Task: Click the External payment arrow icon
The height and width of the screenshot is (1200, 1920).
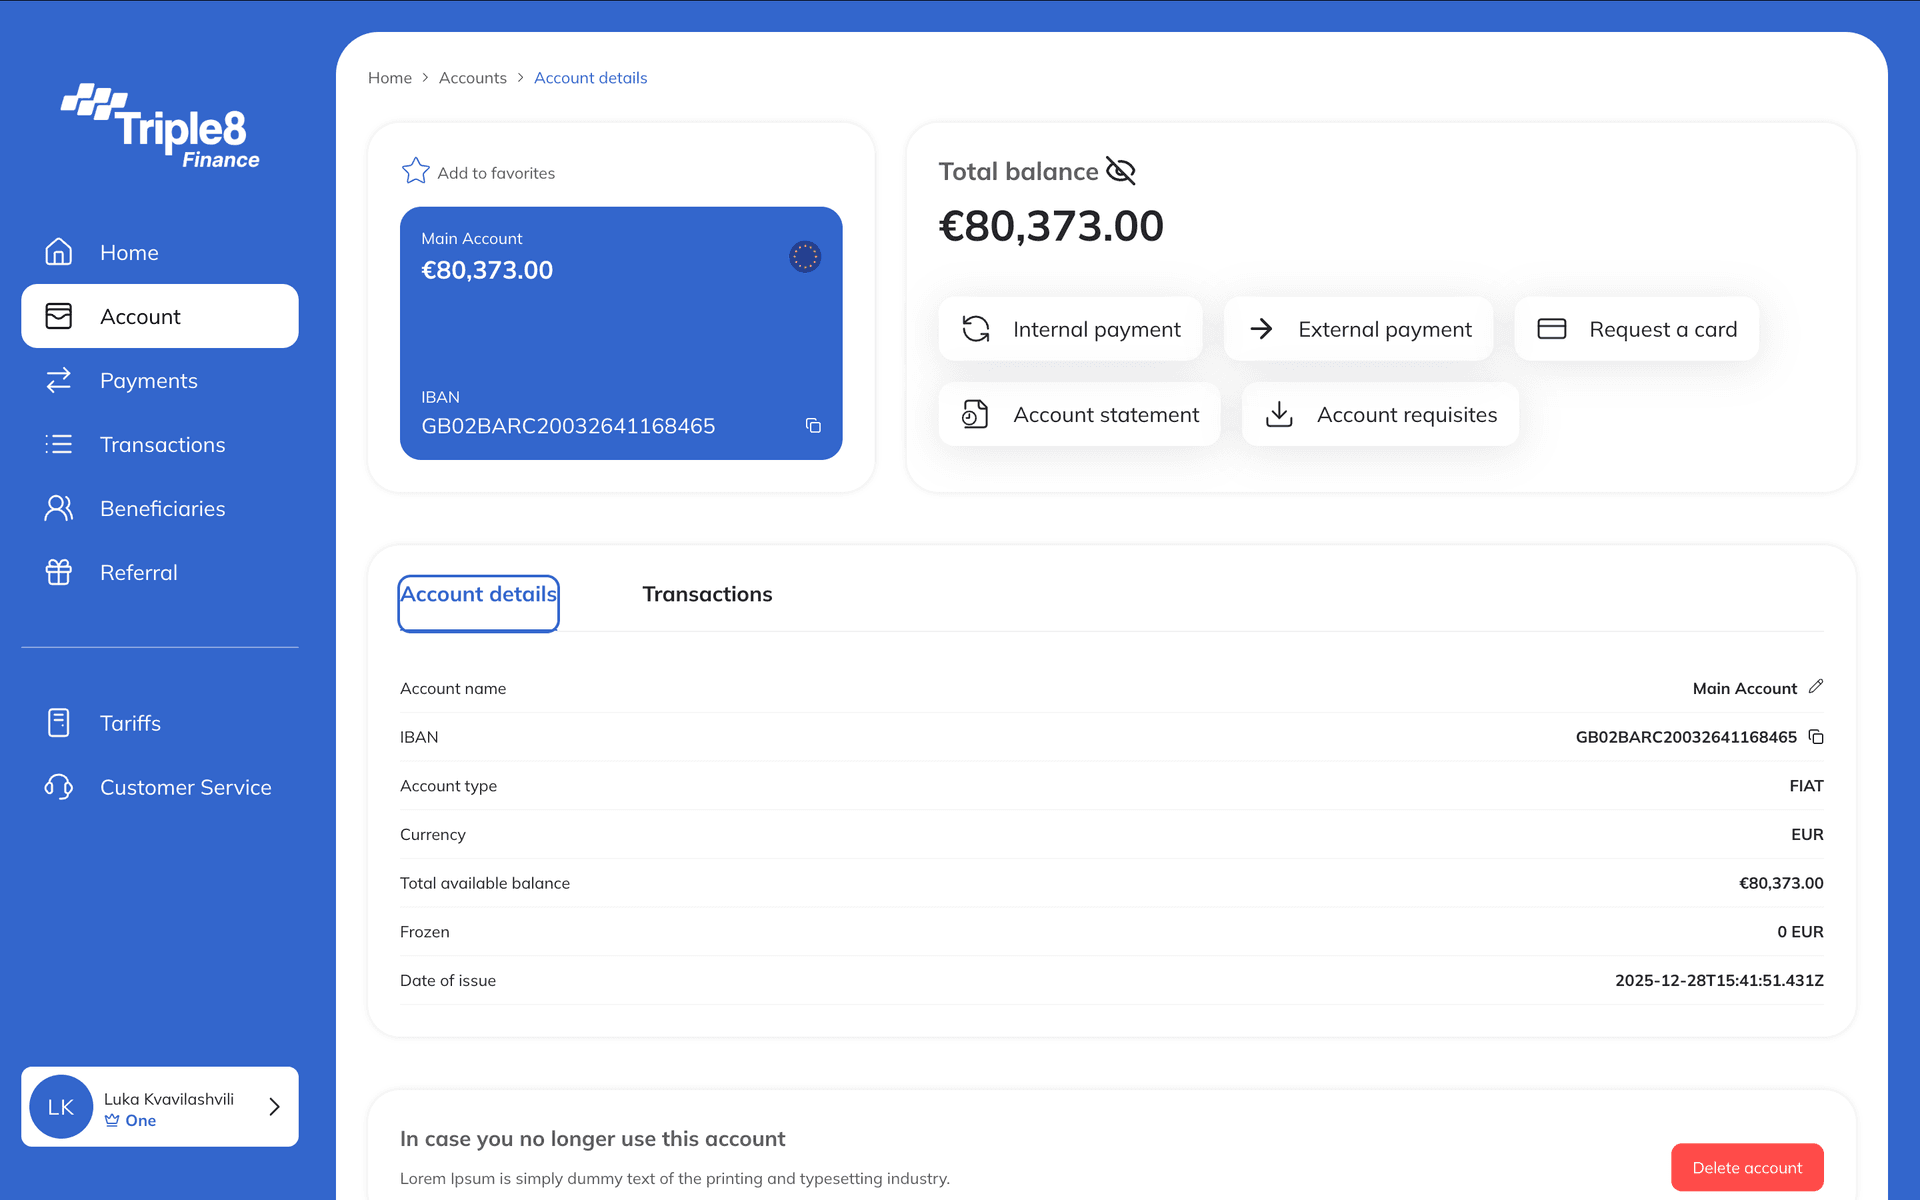Action: (1262, 329)
